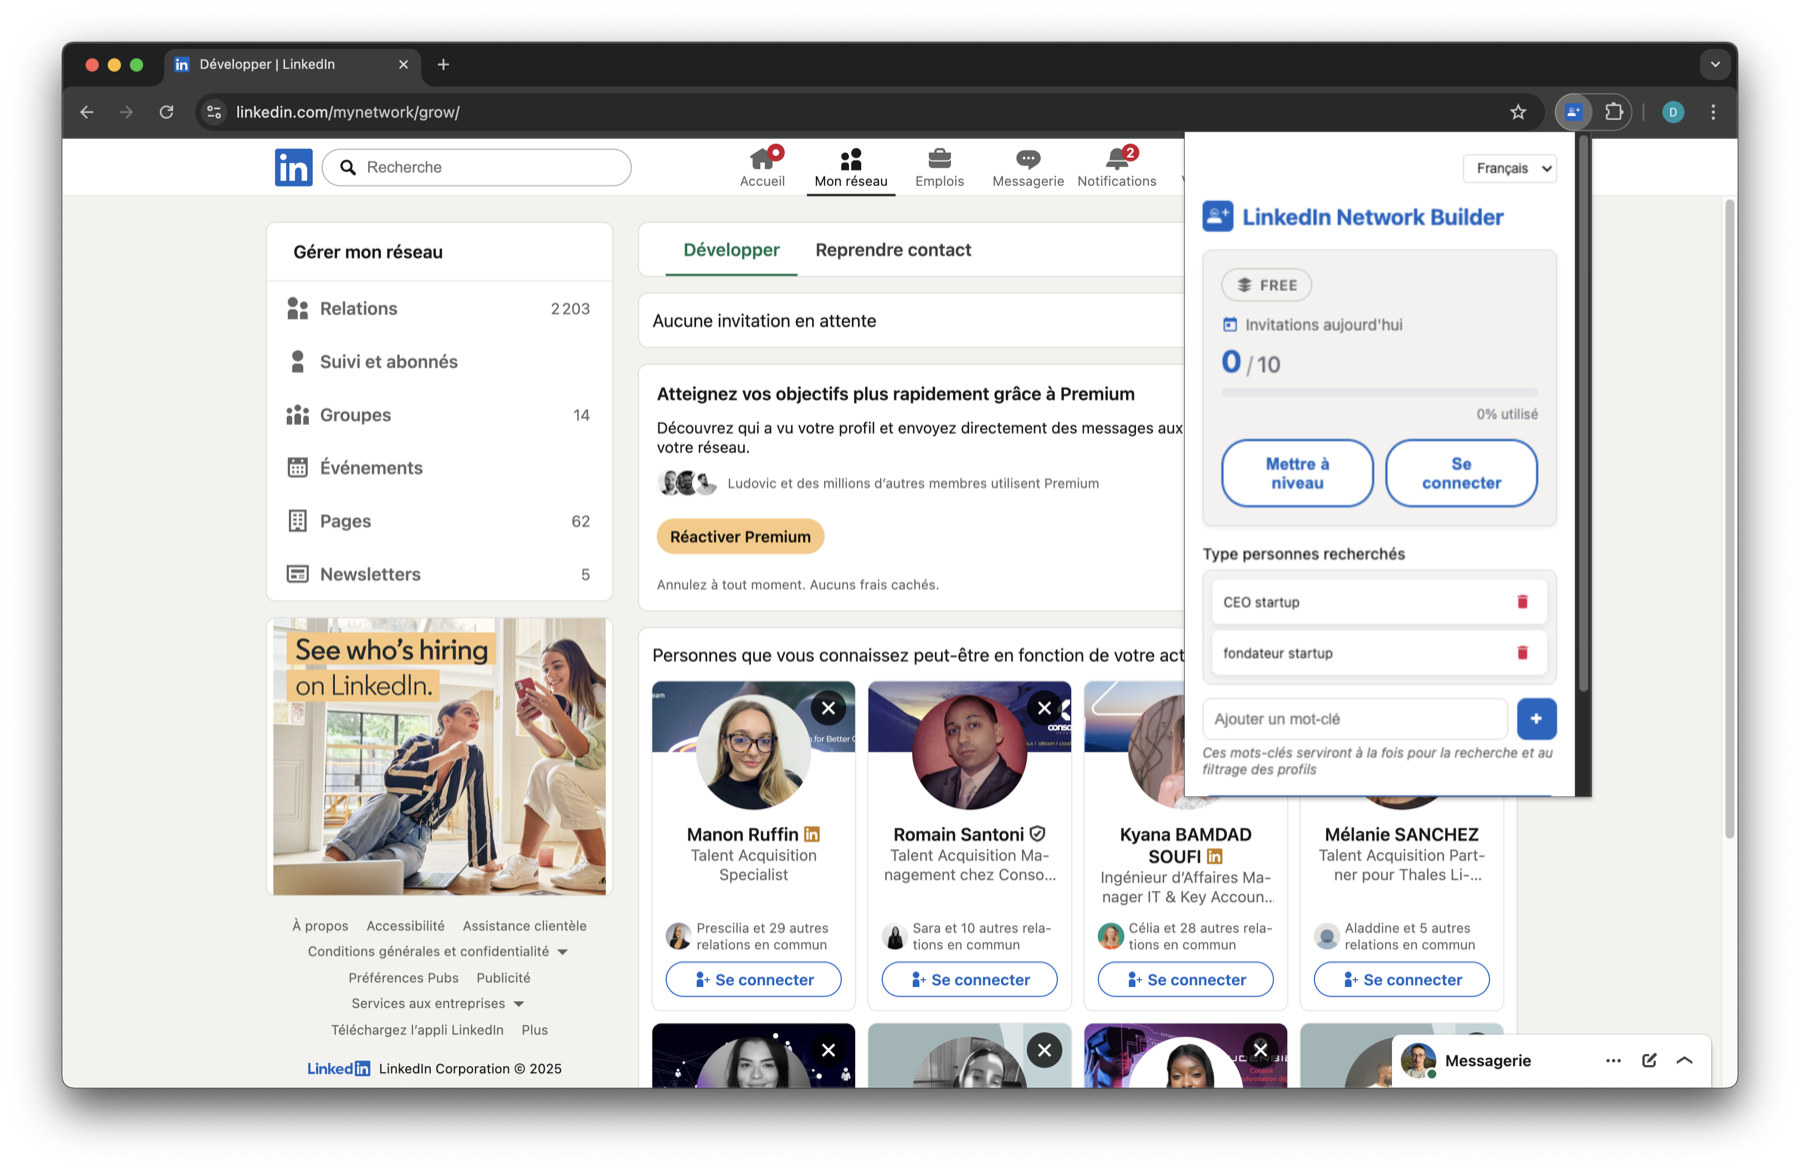Click the Mettre à niveau button

pos(1297,473)
